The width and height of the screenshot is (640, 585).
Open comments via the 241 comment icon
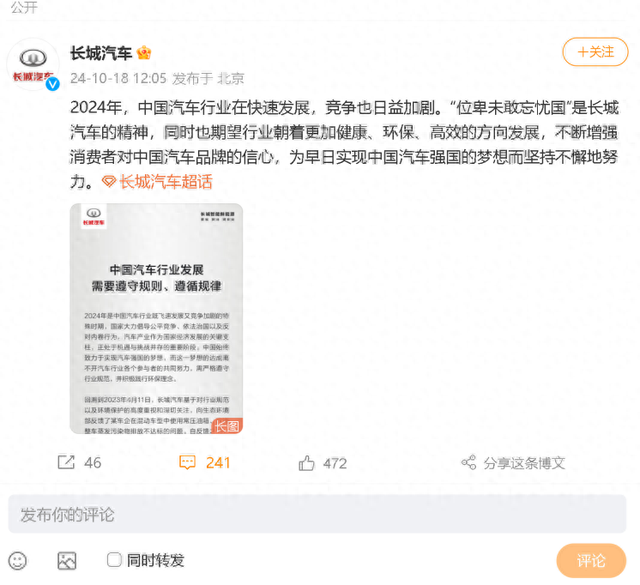pos(187,463)
